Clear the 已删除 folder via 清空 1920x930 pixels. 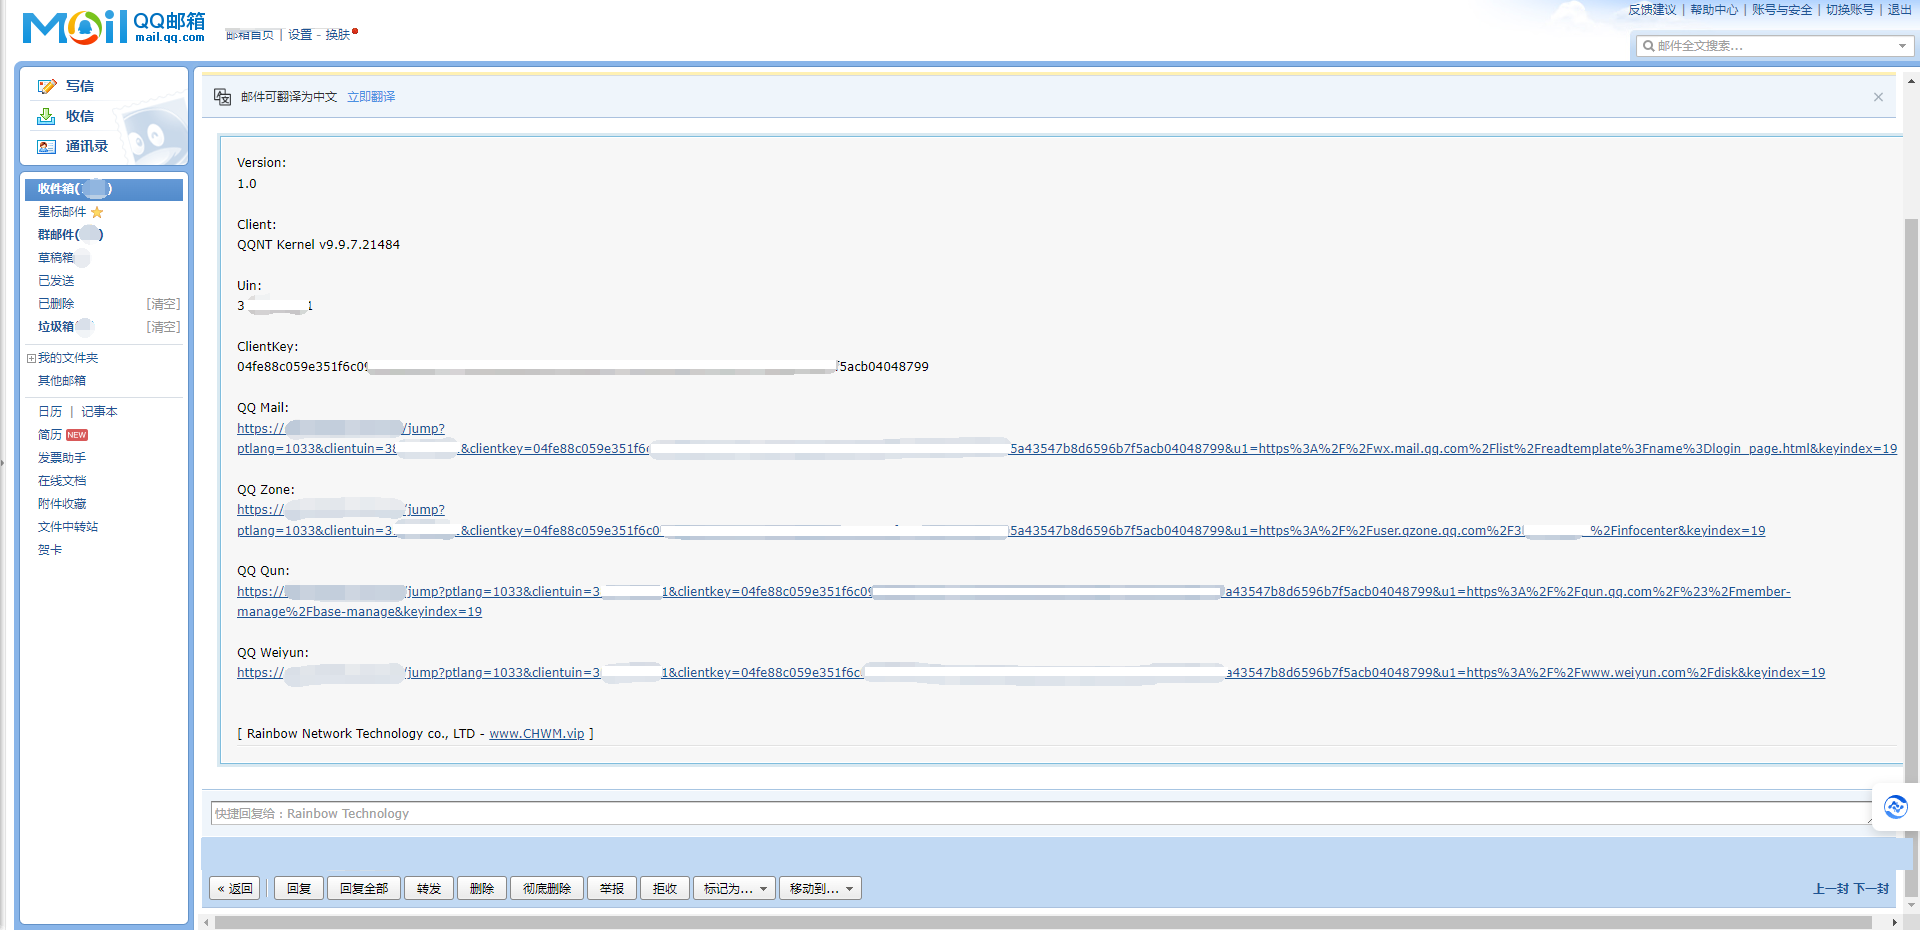[163, 304]
